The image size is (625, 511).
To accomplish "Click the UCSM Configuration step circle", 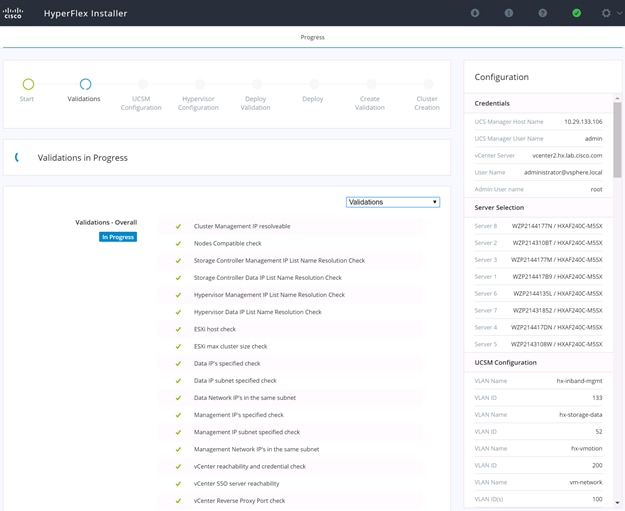I will 142,84.
